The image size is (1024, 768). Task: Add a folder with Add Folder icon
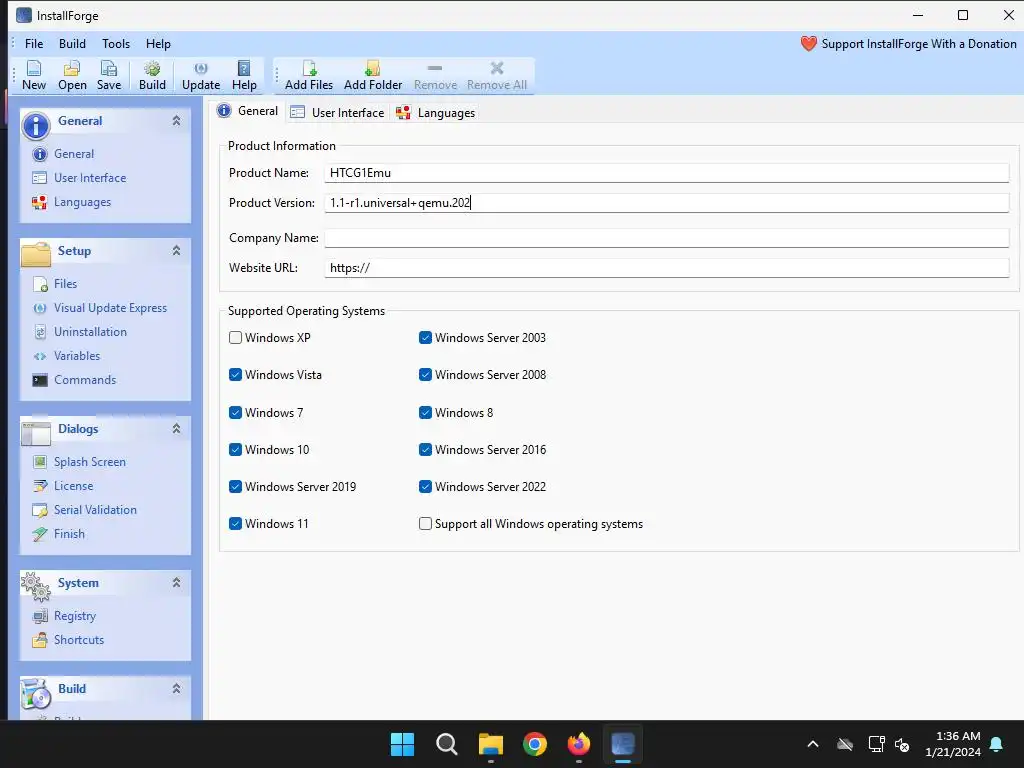373,76
